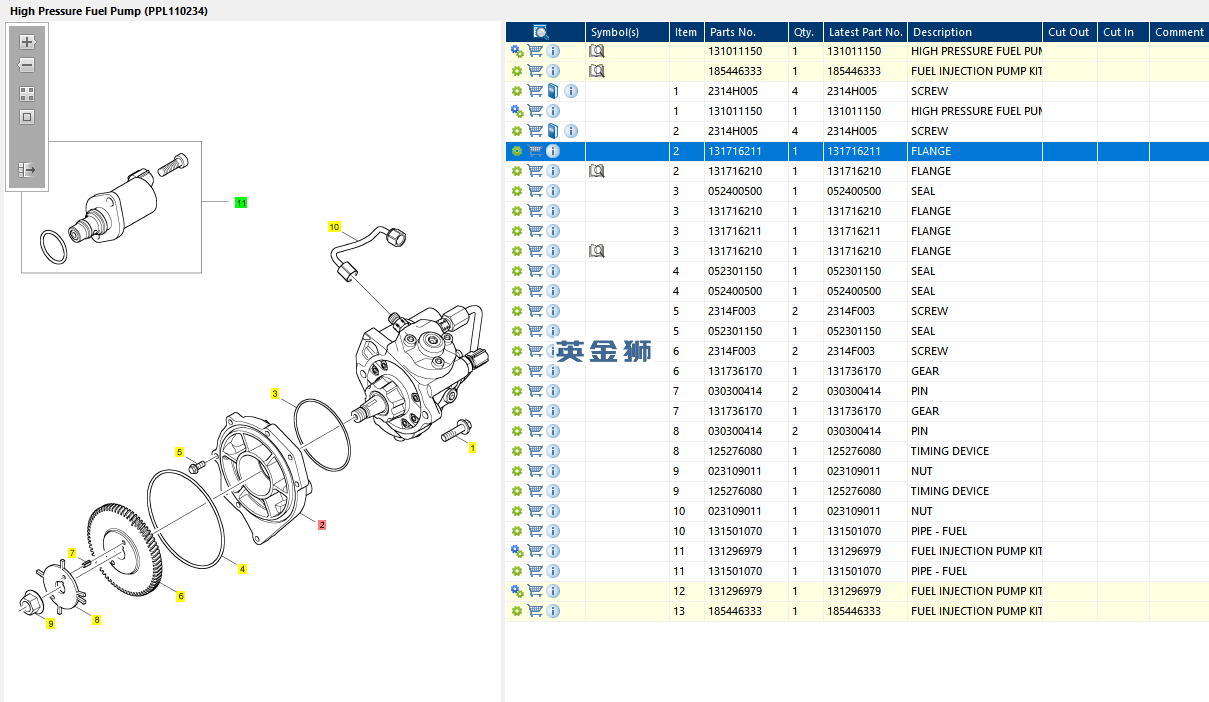Click the list-with-arrow icon in diagram toolbar
This screenshot has width=1209, height=702.
[x=27, y=170]
